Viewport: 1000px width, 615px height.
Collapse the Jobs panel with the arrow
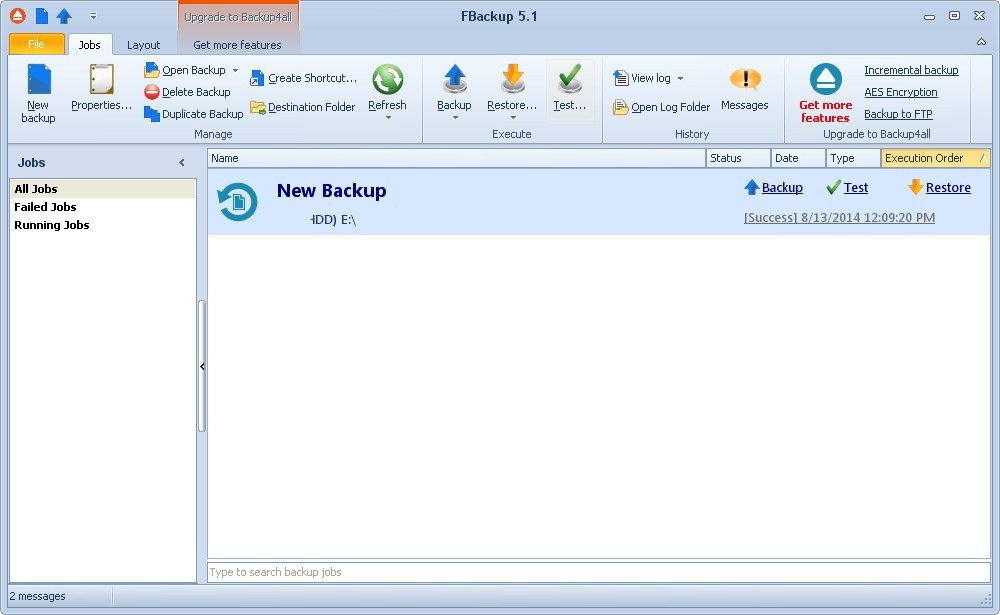click(182, 163)
